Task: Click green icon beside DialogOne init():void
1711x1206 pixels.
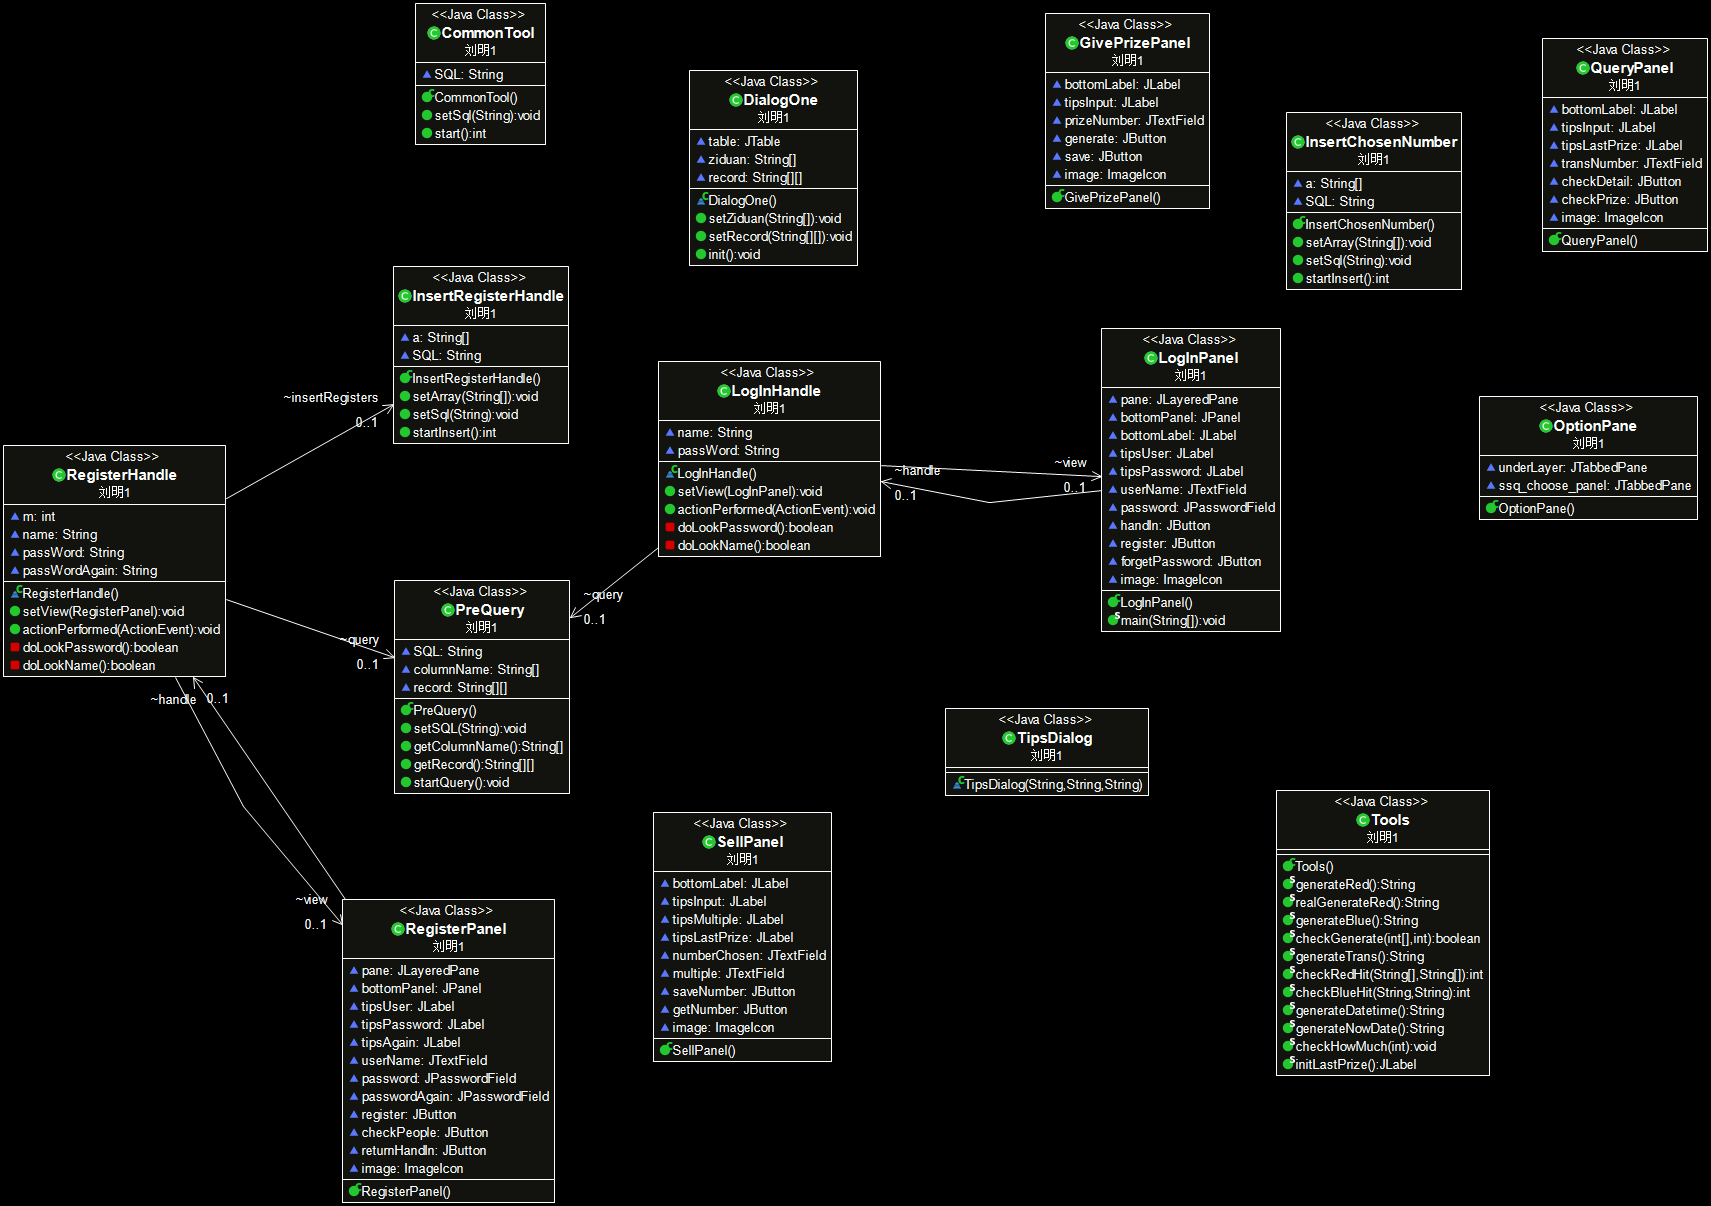Action: 701,254
